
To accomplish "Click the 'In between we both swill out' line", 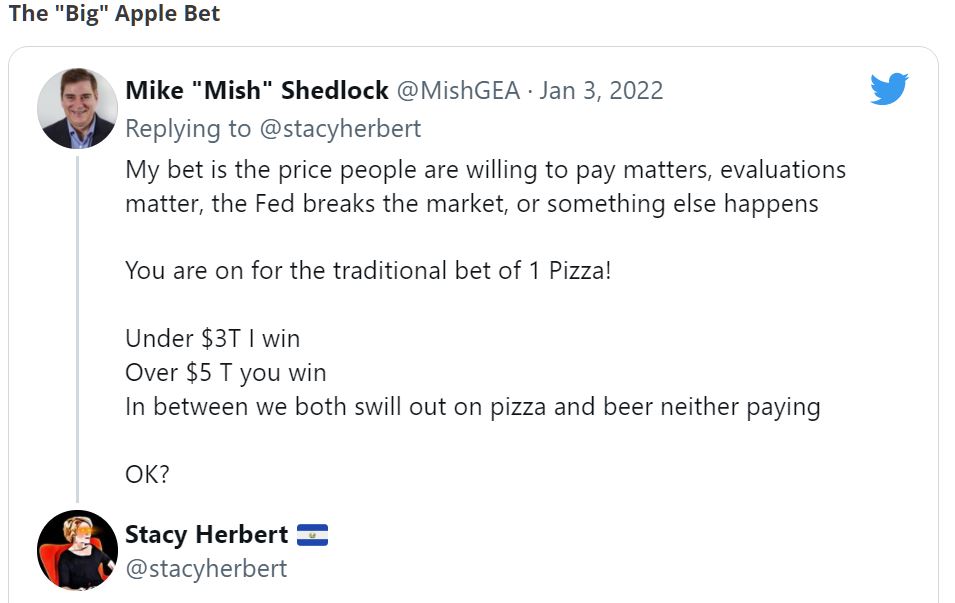I will 472,407.
